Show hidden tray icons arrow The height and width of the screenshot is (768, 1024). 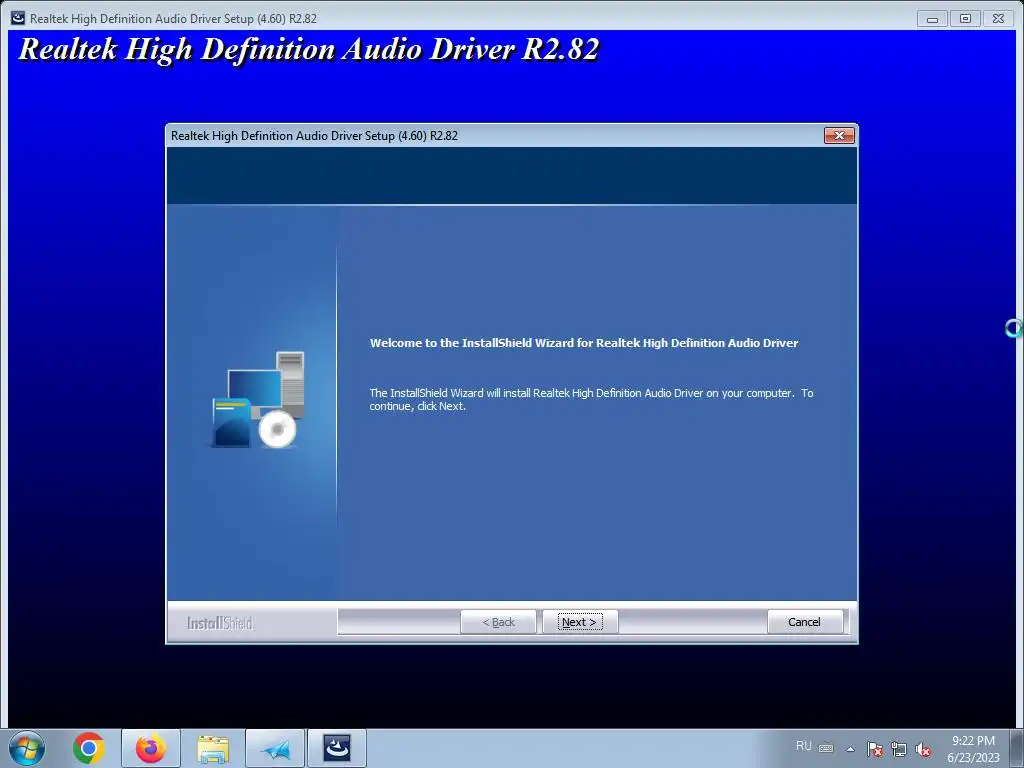click(x=850, y=749)
